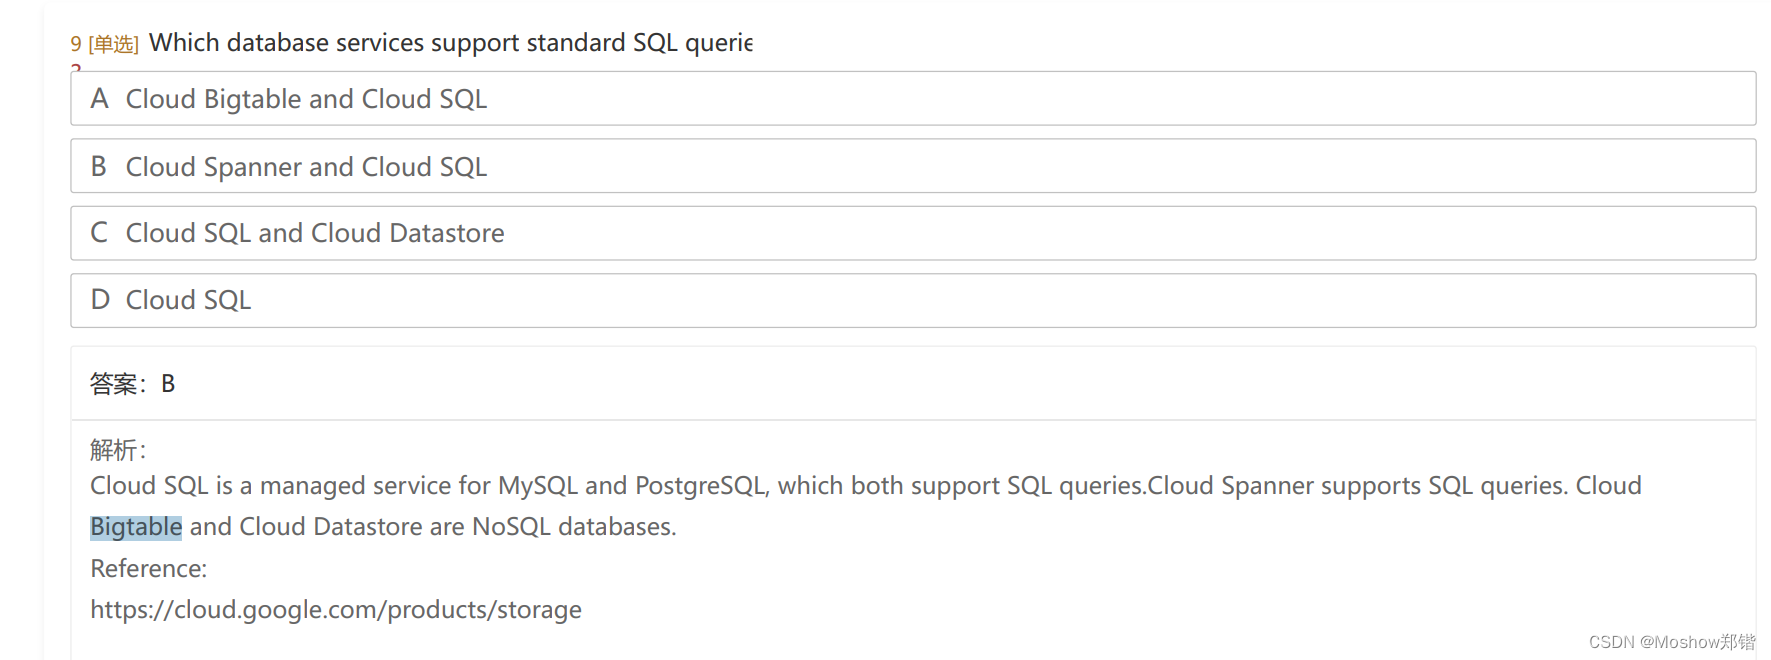1771x660 pixels.
Task: Click the question number 9
Action: click(76, 44)
